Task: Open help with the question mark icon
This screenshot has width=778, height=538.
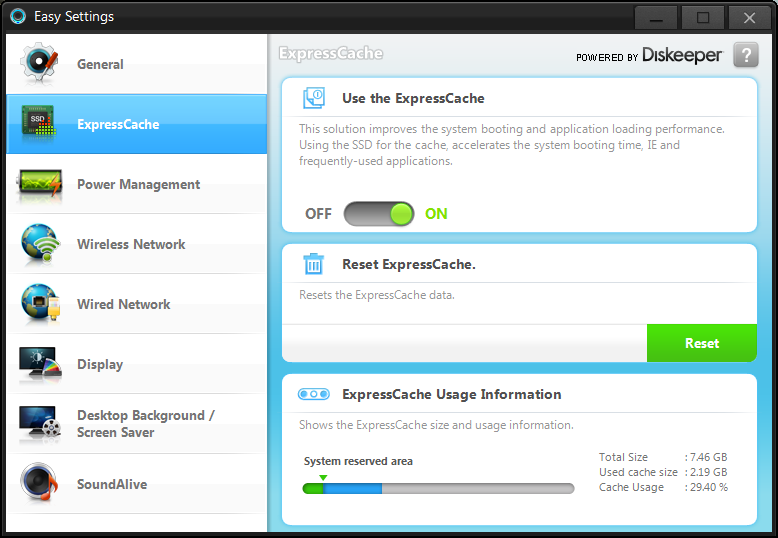Action: coord(745,55)
